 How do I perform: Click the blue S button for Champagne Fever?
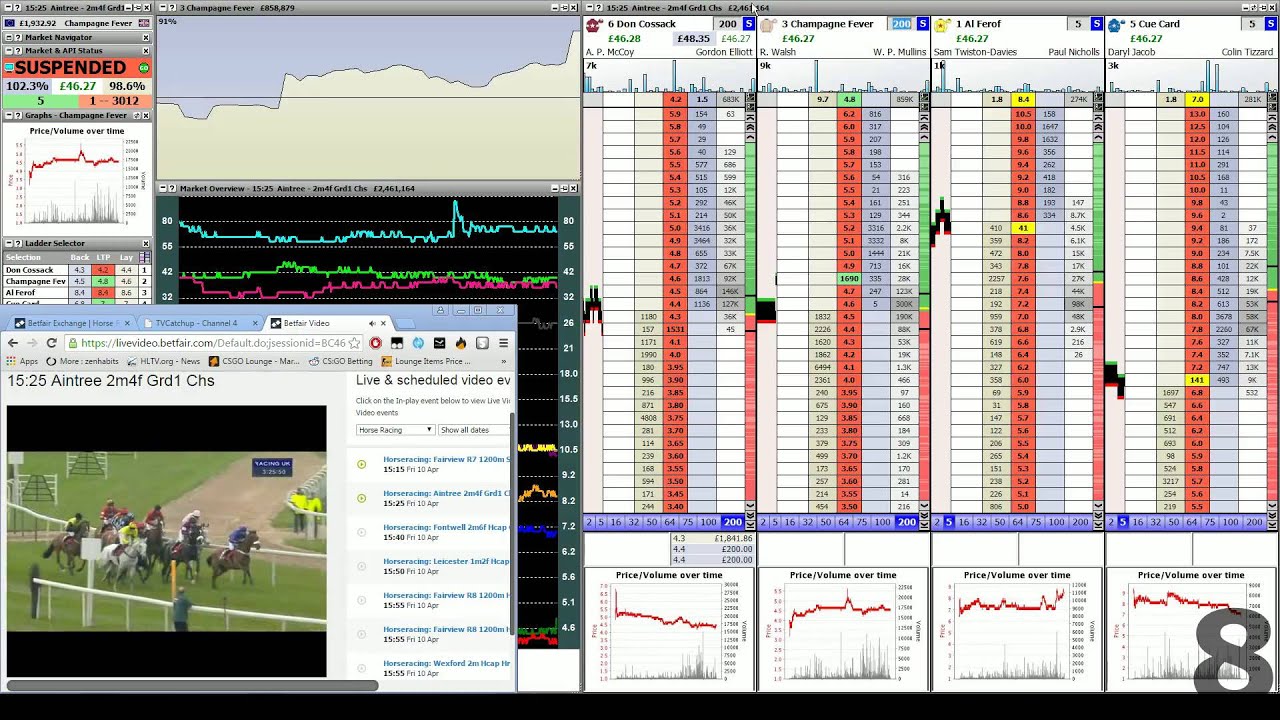pos(922,24)
